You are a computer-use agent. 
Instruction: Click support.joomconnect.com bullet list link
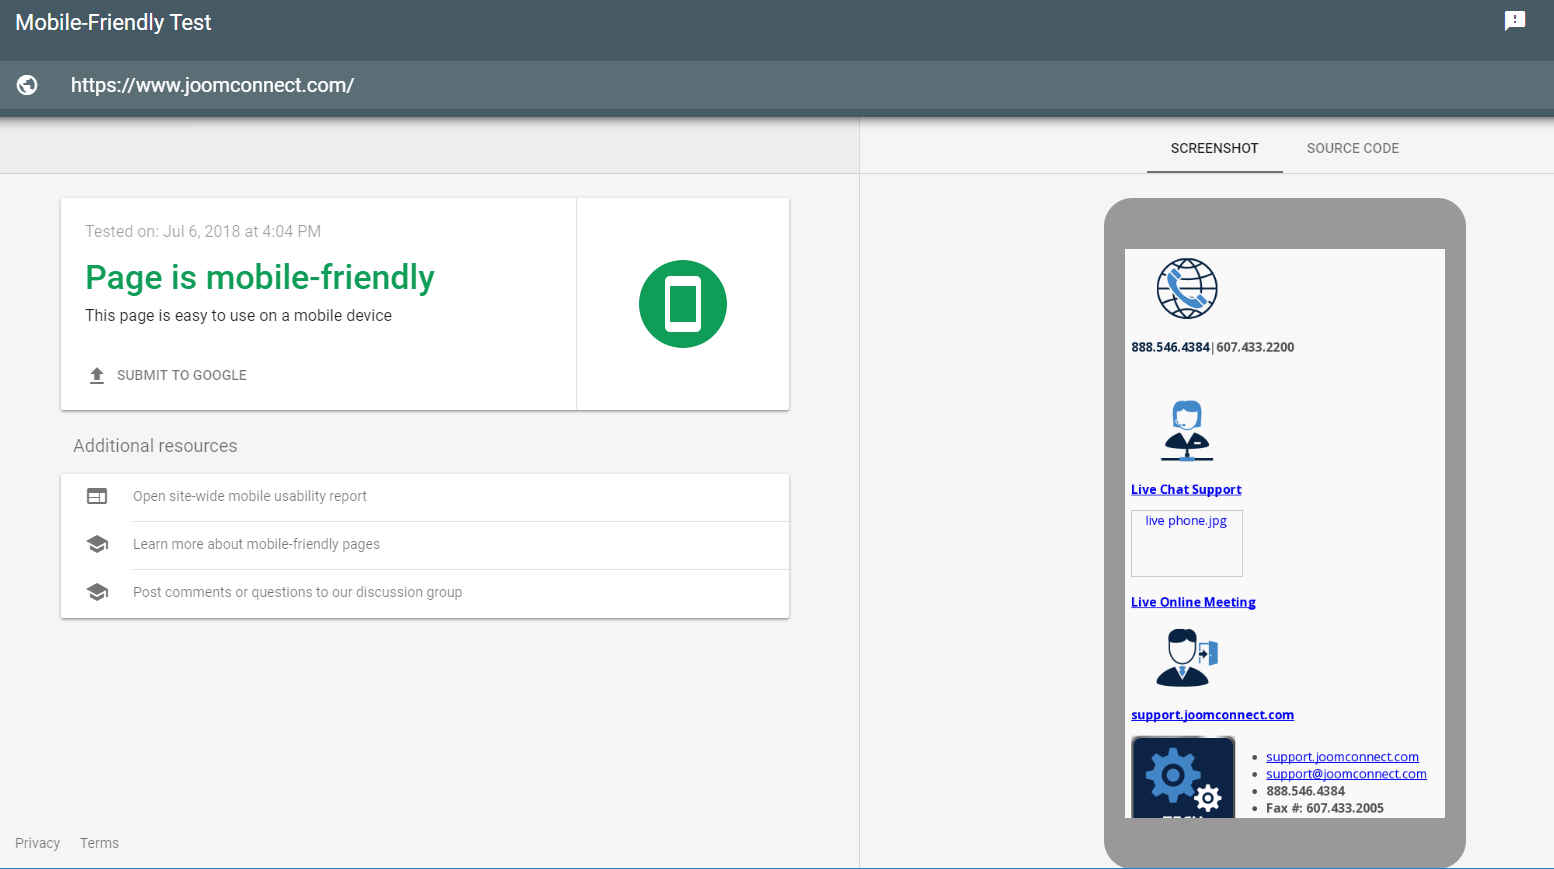tap(1342, 757)
